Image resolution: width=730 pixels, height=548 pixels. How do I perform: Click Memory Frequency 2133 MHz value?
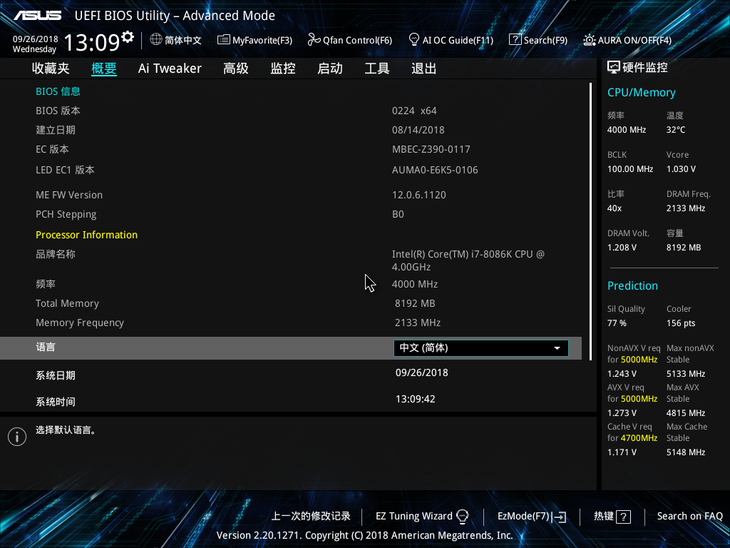pos(418,323)
